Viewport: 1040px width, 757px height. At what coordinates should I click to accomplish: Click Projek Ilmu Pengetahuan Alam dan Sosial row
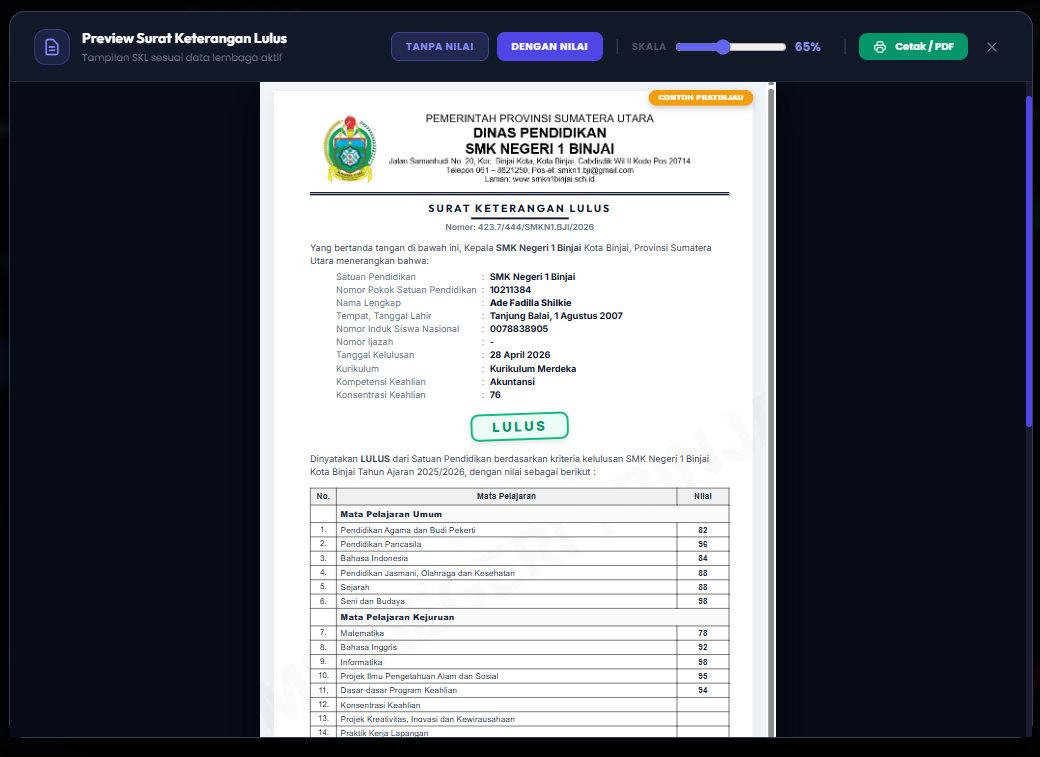point(519,676)
